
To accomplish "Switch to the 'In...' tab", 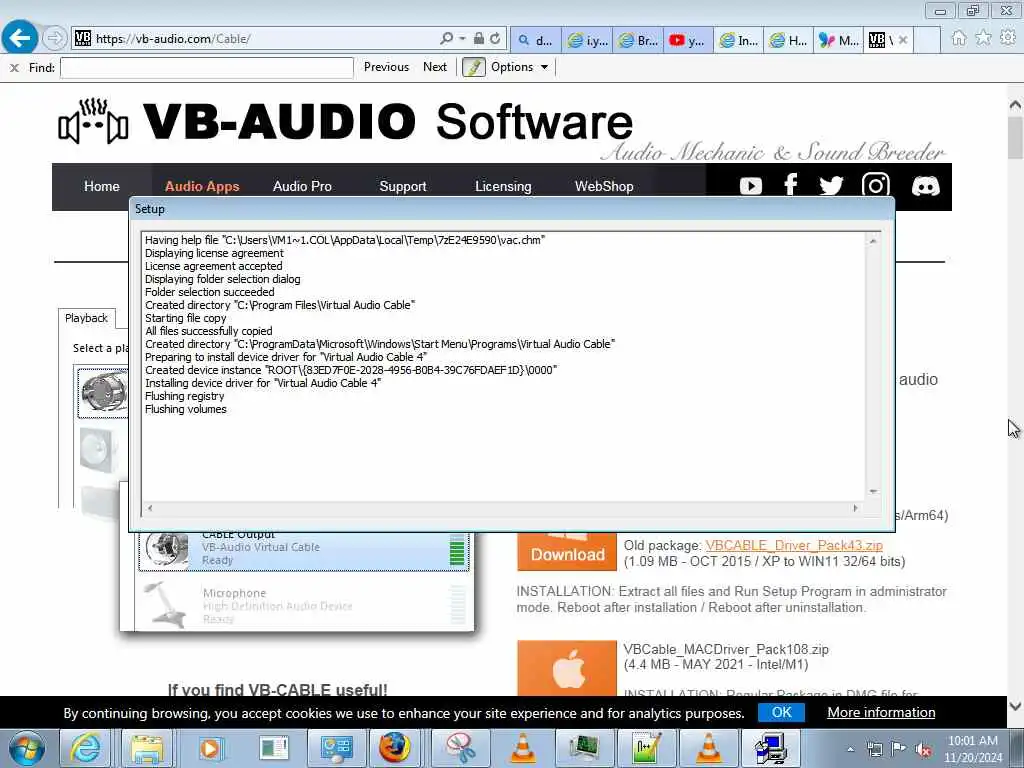I will coord(739,40).
